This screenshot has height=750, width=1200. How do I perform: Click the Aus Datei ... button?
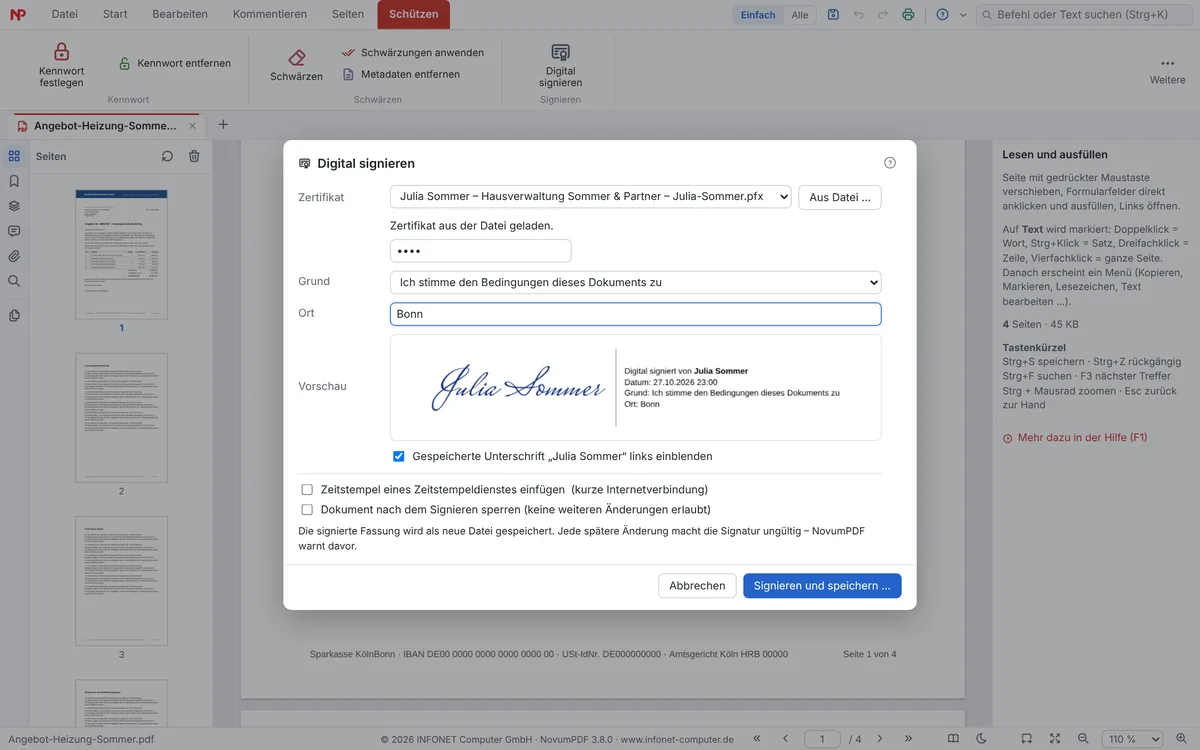coord(839,197)
